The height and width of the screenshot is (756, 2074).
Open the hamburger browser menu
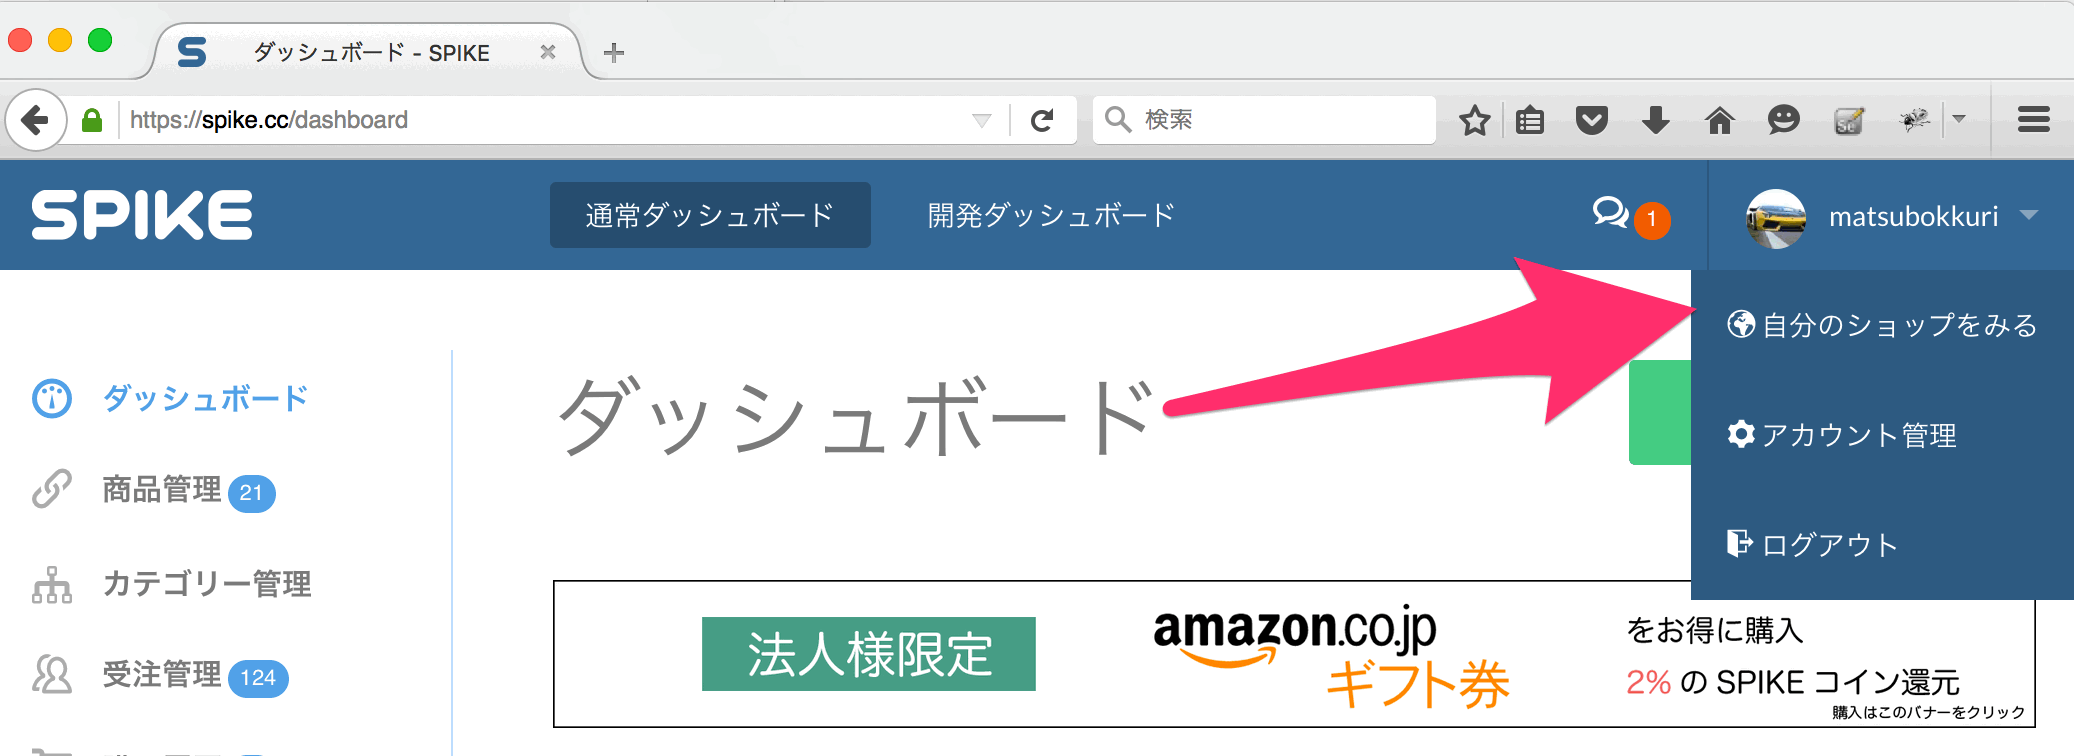pyautogui.click(x=2033, y=120)
